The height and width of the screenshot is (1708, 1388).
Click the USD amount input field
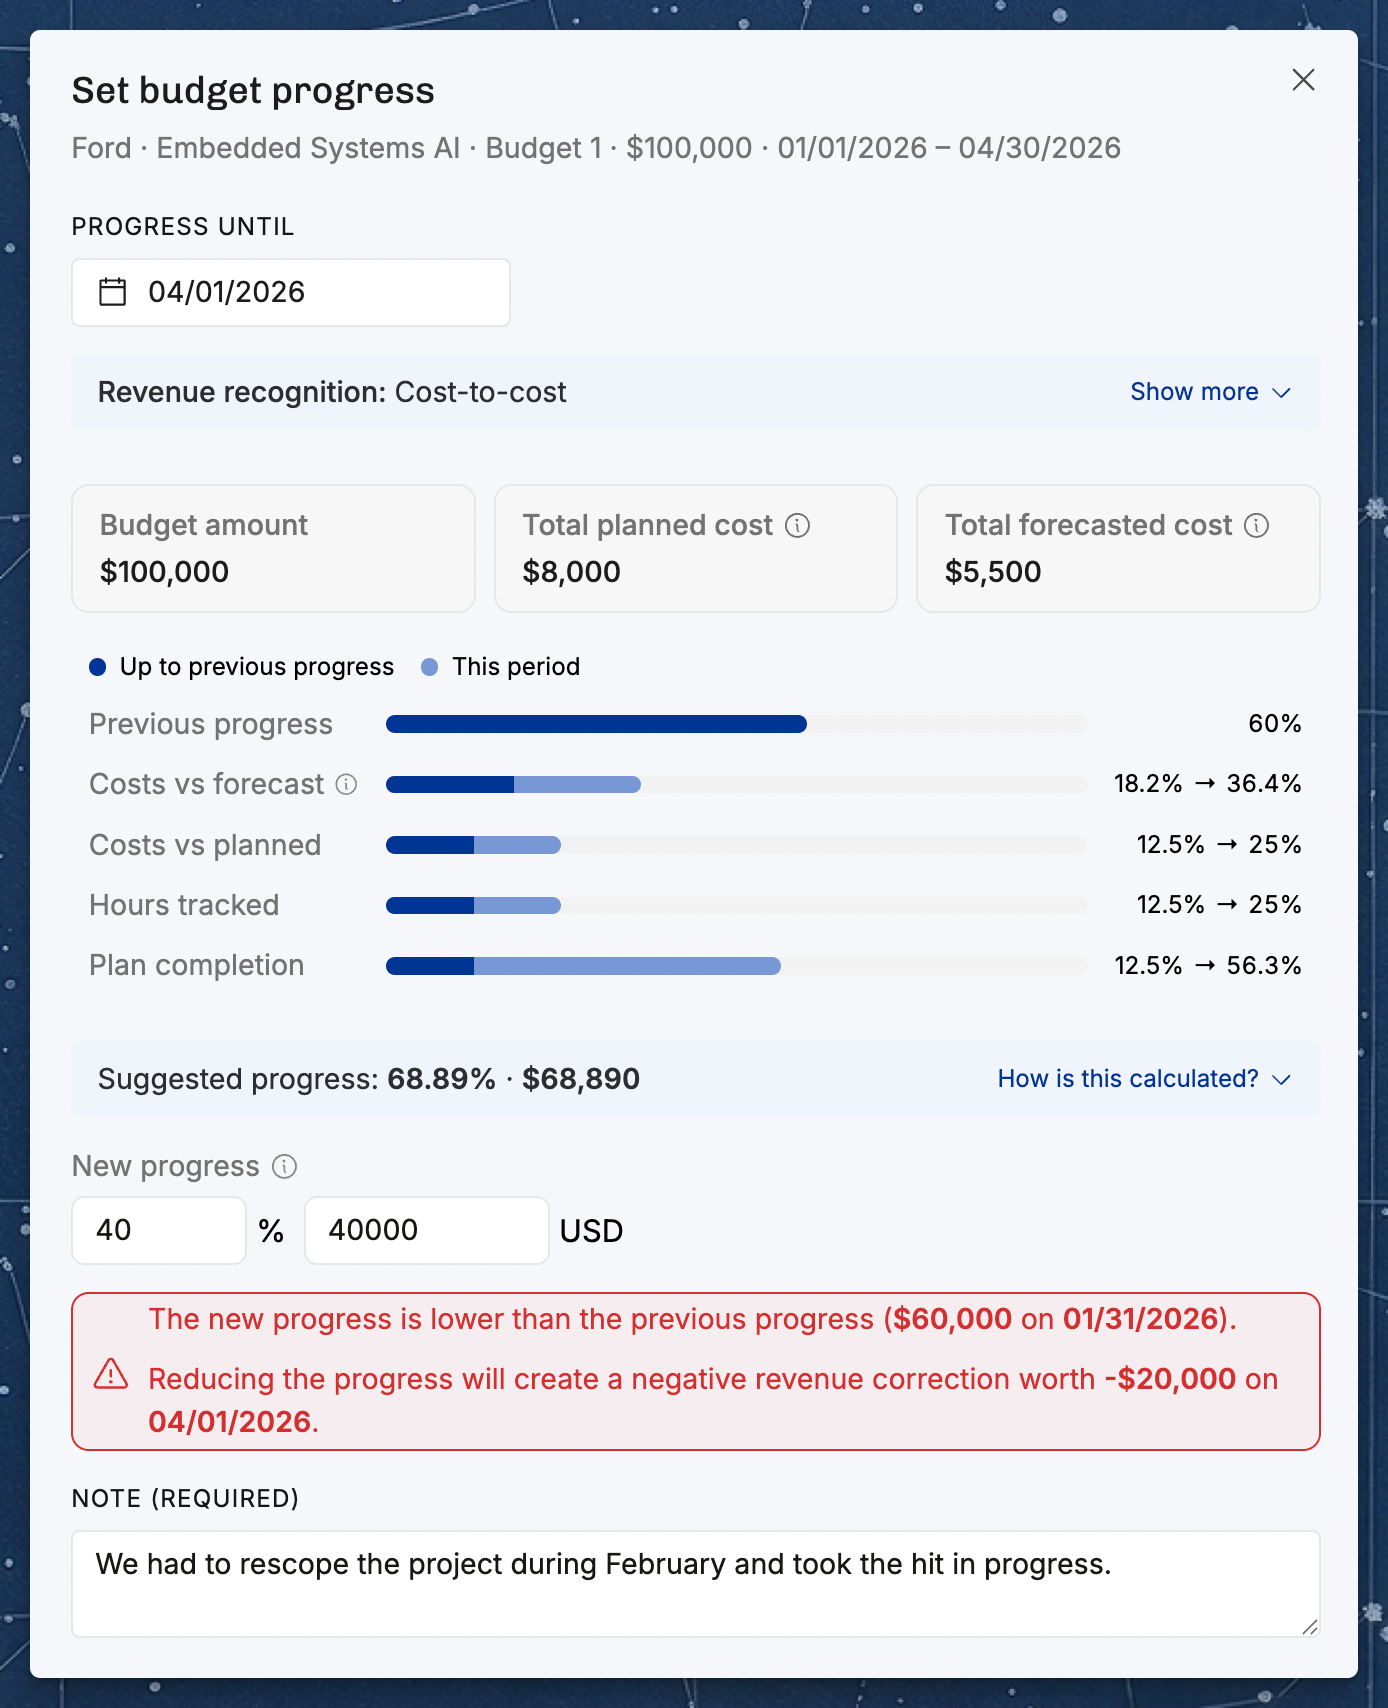click(427, 1230)
